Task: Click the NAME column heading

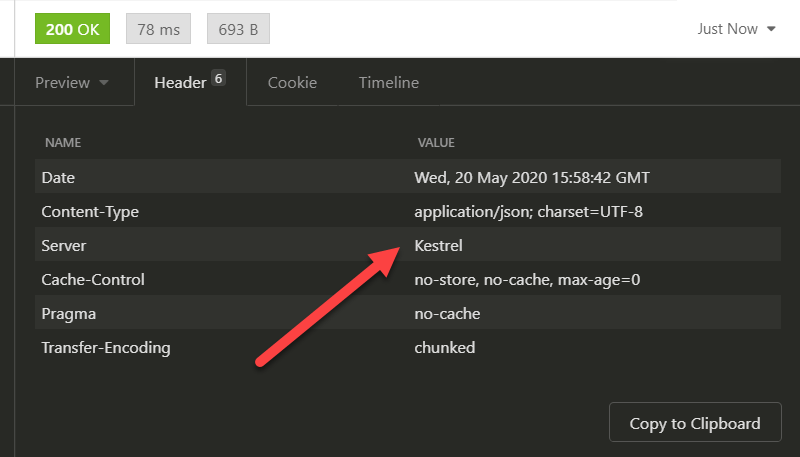Action: point(63,143)
